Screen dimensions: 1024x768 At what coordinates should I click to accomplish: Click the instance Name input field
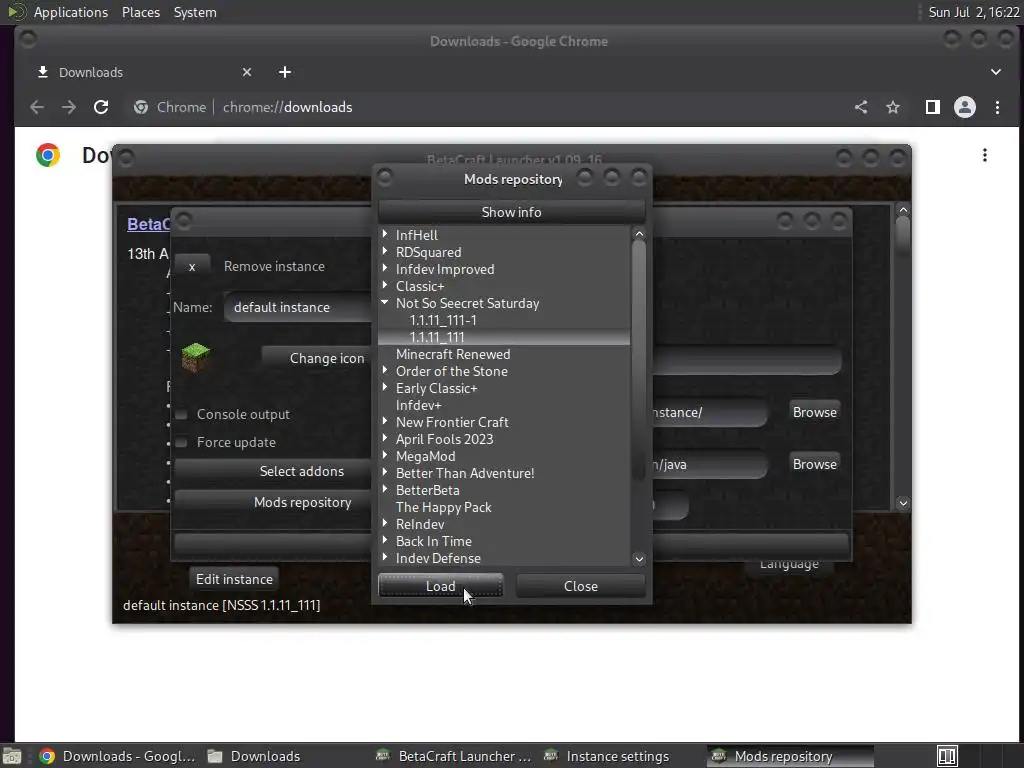tap(297, 307)
